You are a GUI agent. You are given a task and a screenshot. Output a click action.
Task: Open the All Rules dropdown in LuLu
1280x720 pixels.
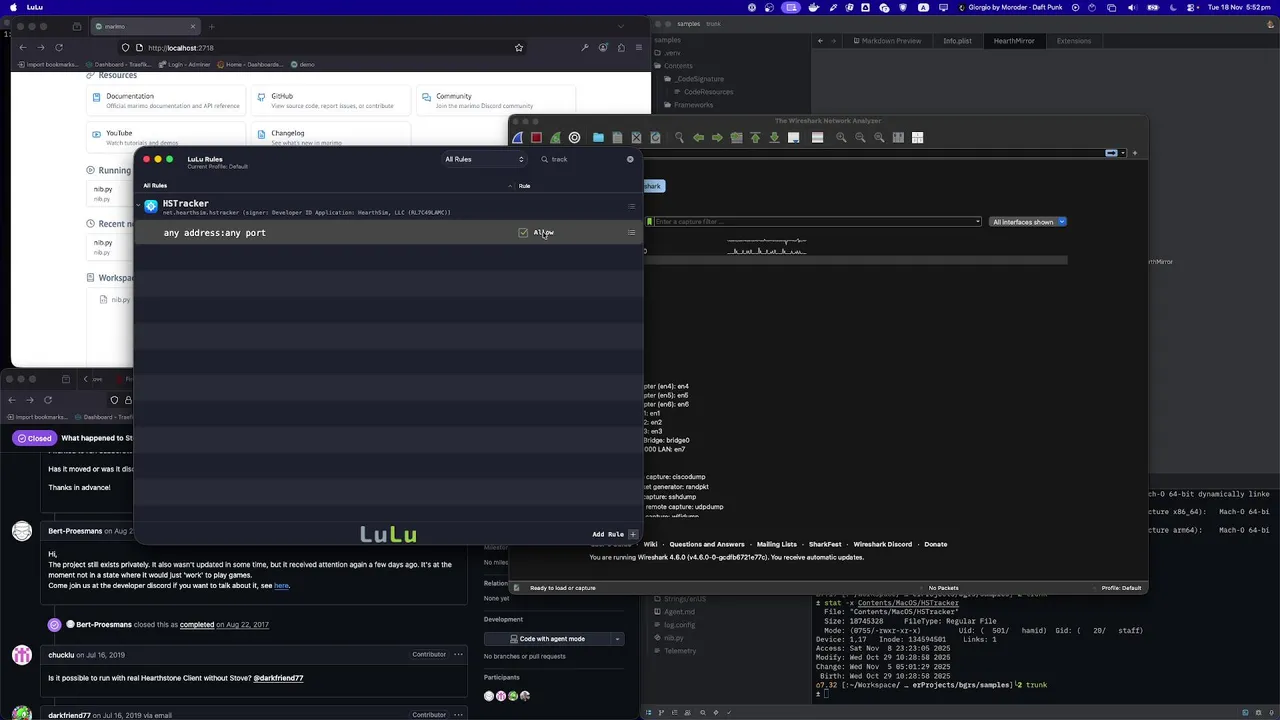click(x=484, y=159)
